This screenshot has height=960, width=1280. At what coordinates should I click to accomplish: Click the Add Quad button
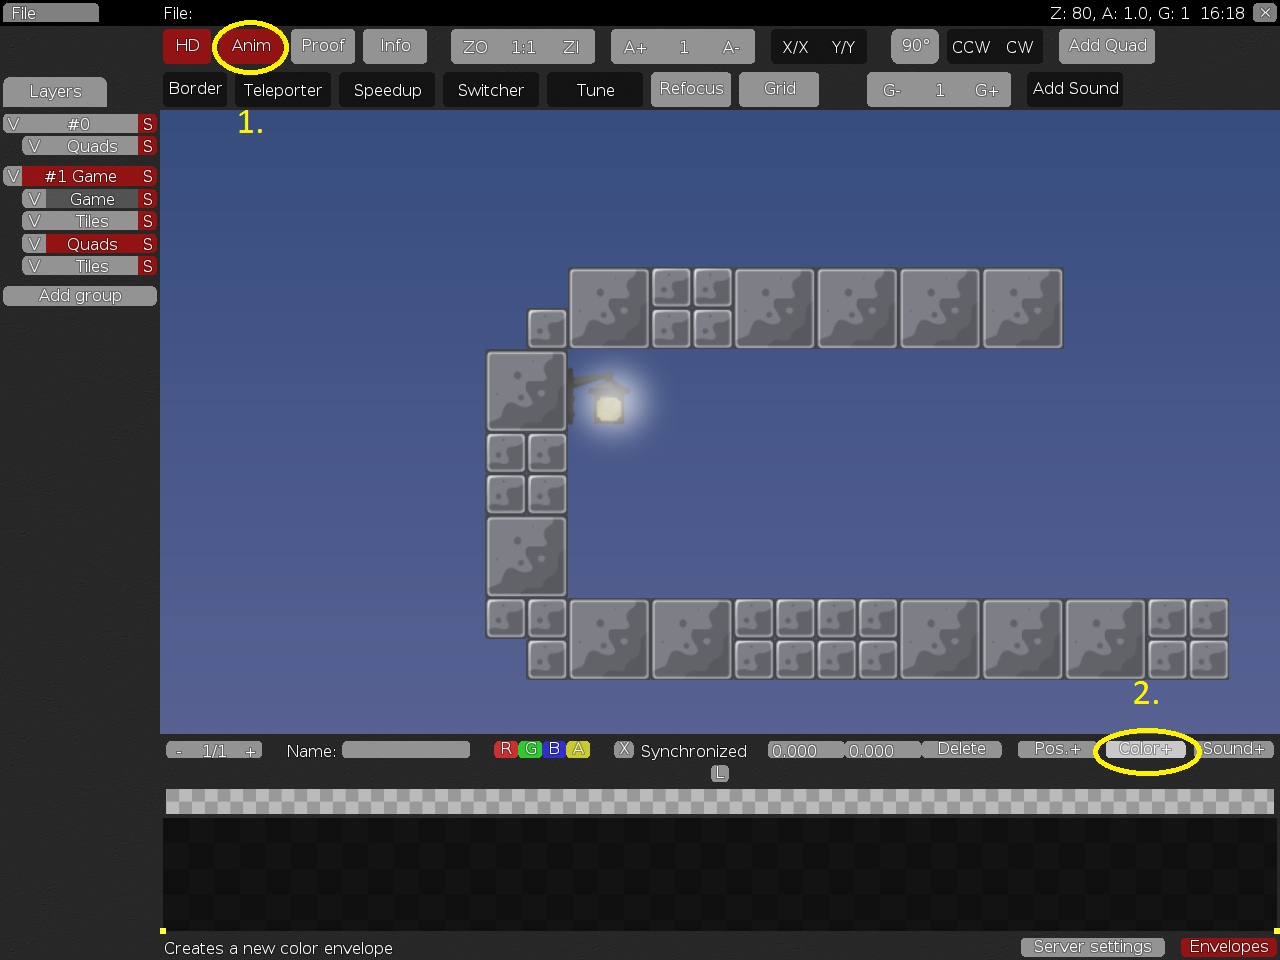[1107, 46]
